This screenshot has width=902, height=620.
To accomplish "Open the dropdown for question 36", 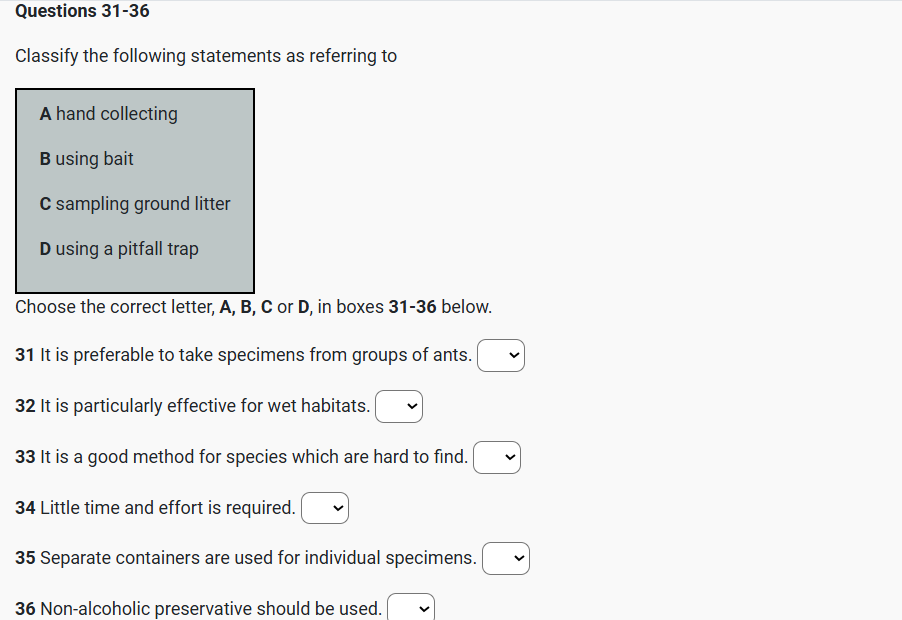I will (411, 608).
